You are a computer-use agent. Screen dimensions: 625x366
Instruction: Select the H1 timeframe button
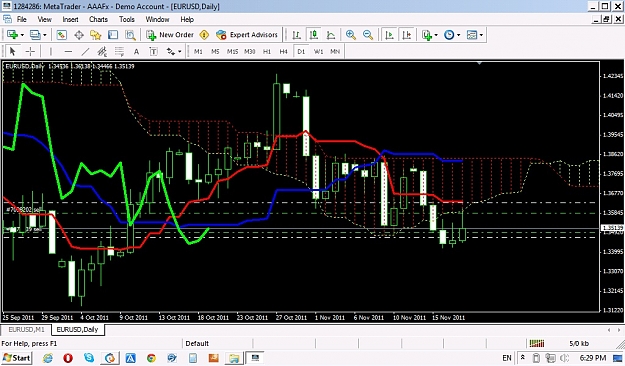pyautogui.click(x=267, y=51)
